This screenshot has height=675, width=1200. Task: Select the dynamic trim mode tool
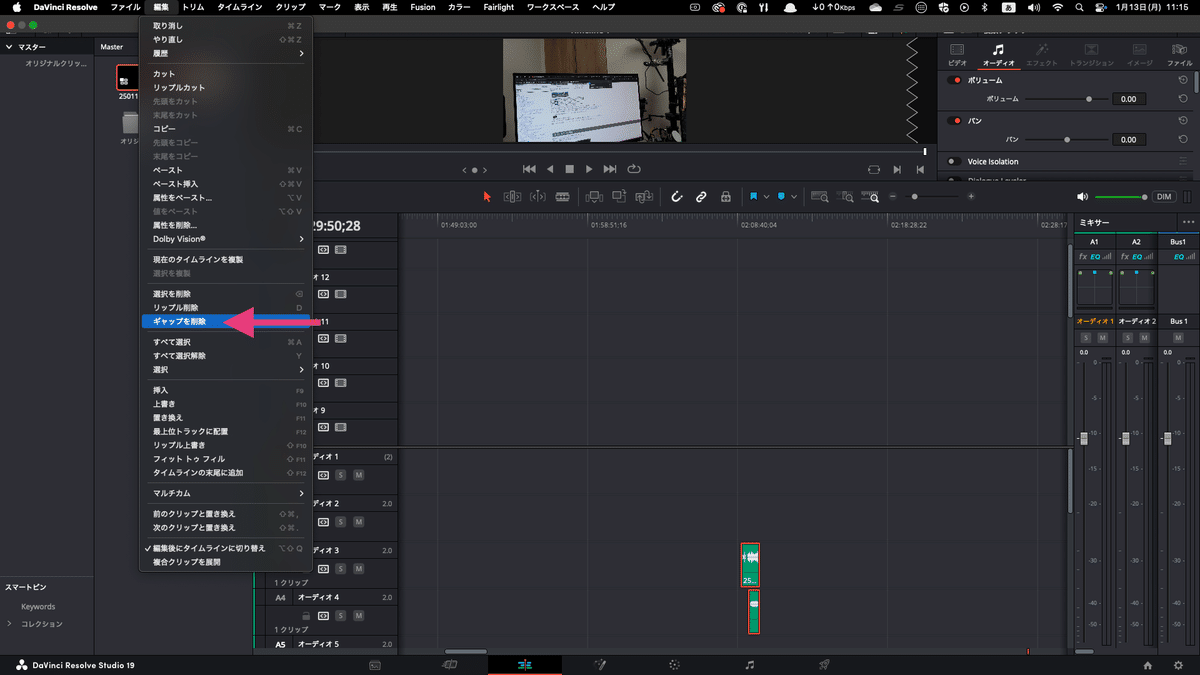[x=538, y=197]
